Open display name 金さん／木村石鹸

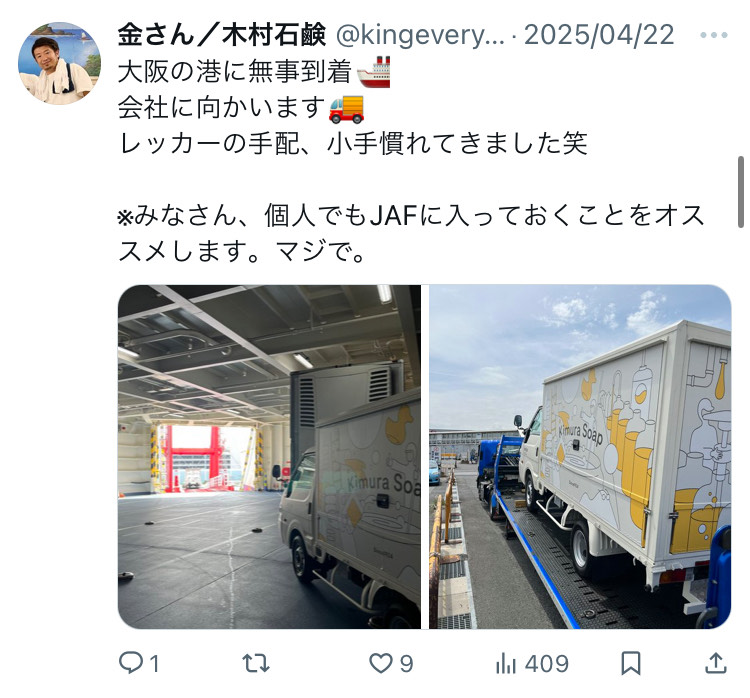(x=222, y=35)
